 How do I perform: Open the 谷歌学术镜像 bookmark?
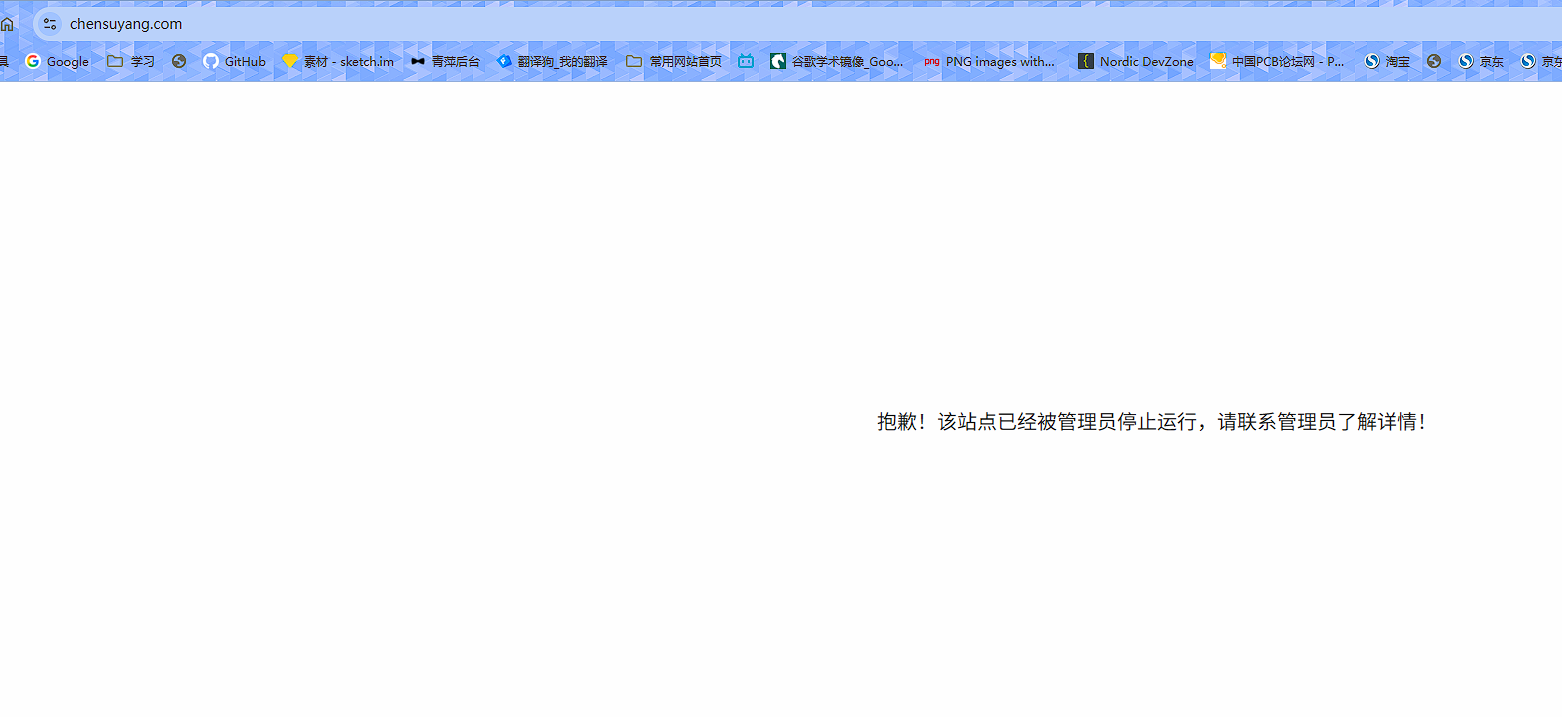(x=836, y=61)
